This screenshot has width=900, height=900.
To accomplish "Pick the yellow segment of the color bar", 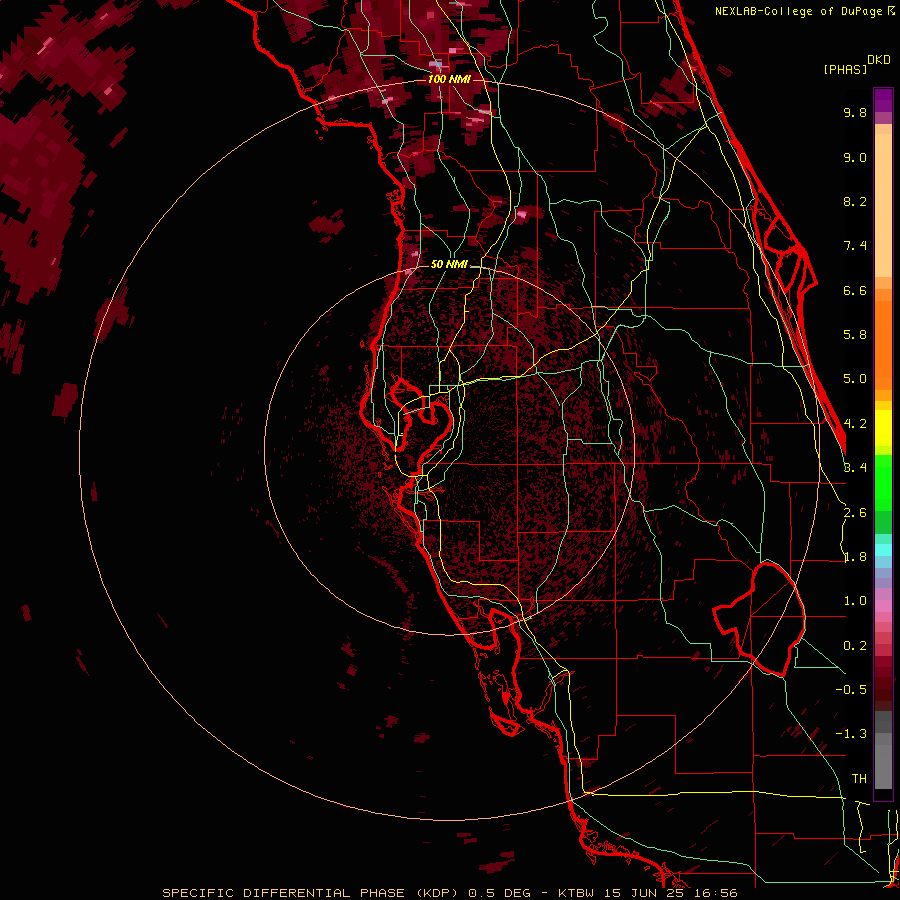I will coord(883,428).
